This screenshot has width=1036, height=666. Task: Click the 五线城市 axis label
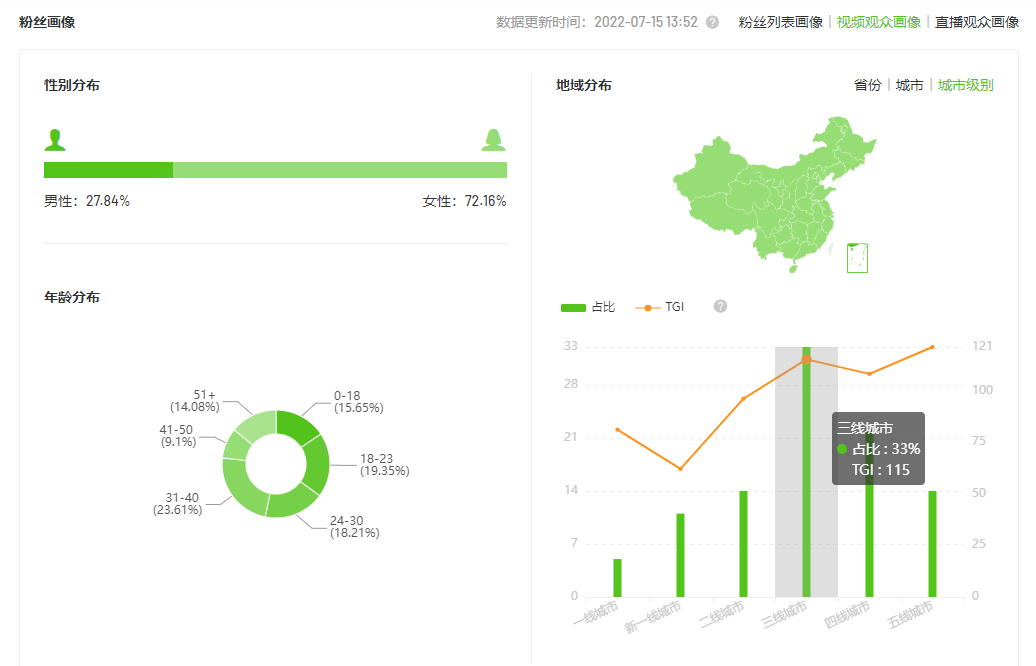pos(910,614)
